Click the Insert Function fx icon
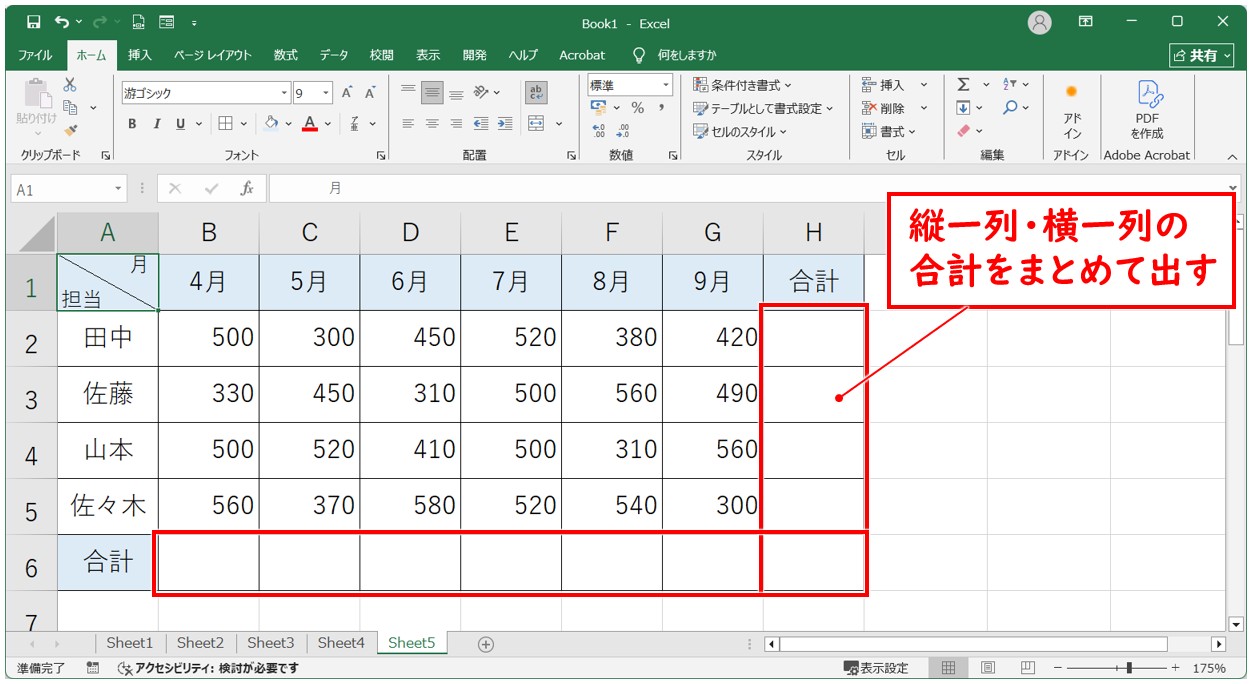1253x684 pixels. pos(246,188)
